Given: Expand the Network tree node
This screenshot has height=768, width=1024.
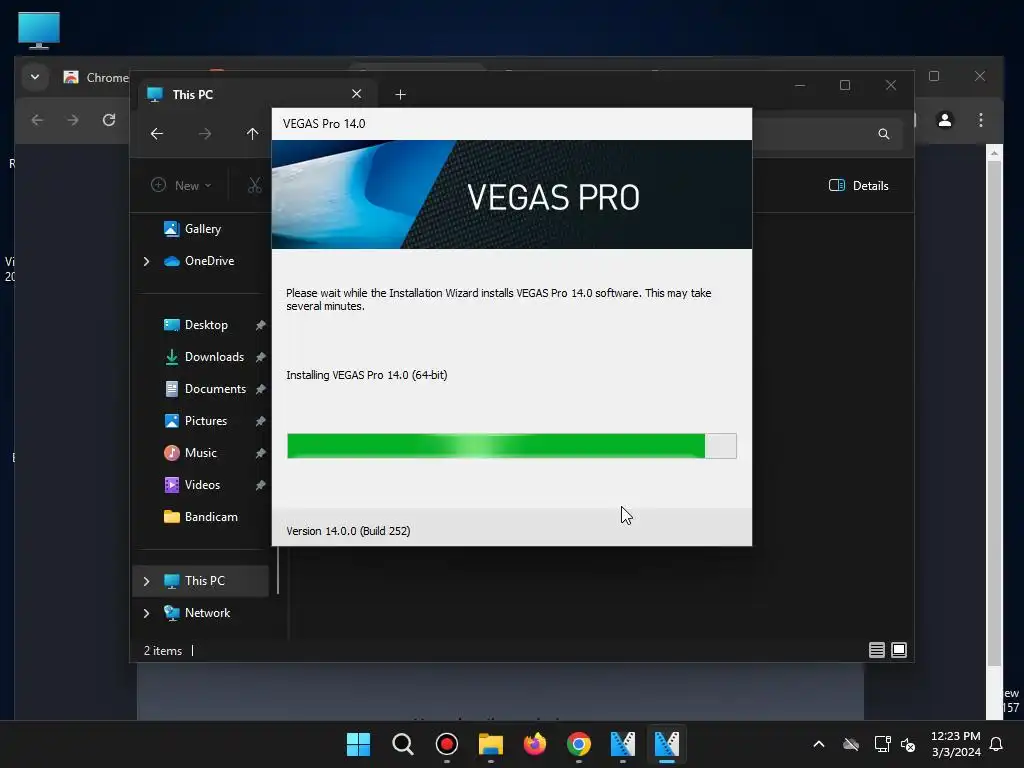Looking at the screenshot, I should coord(146,613).
